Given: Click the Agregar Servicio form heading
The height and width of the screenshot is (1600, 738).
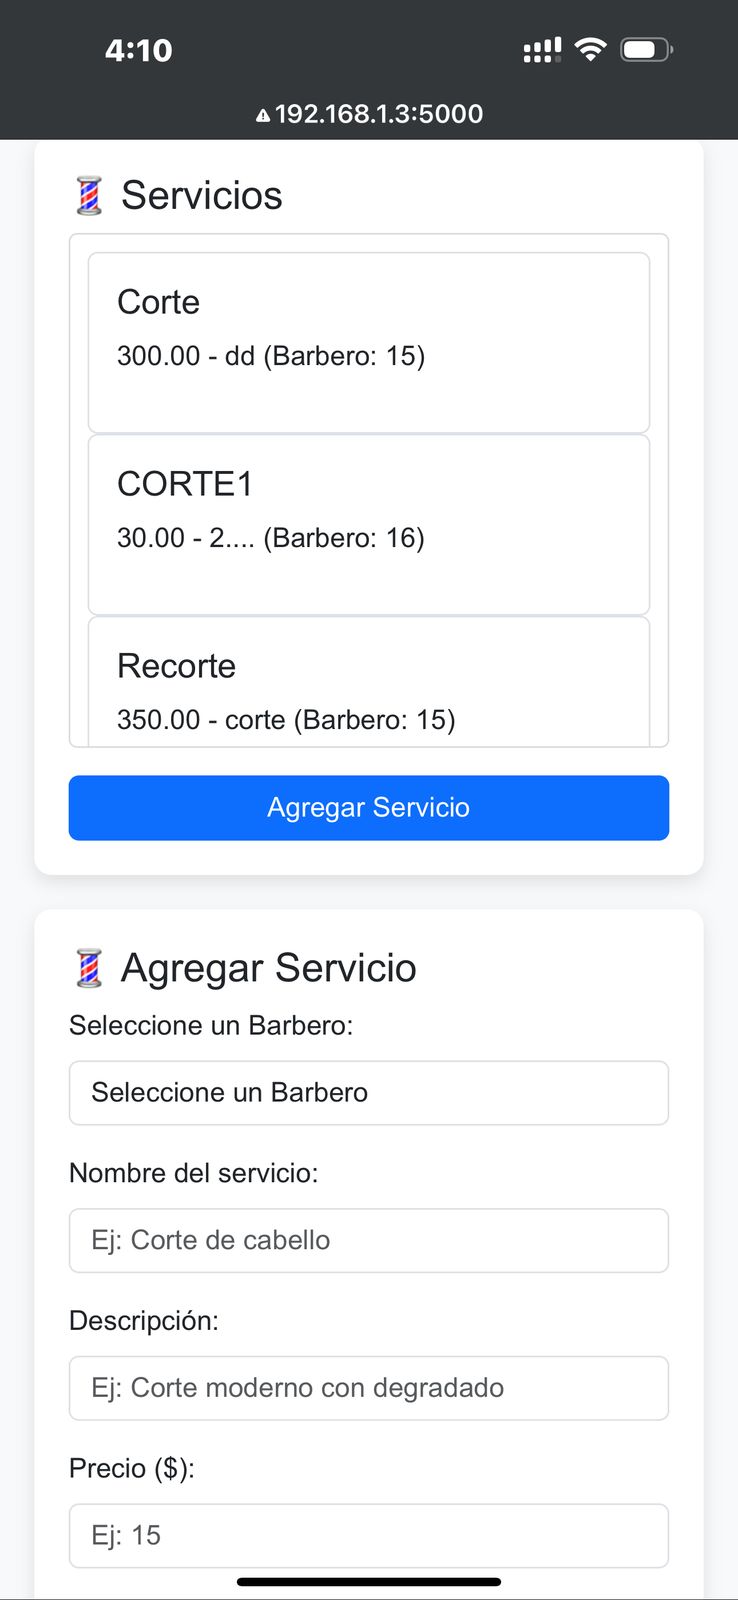Looking at the screenshot, I should coord(268,968).
